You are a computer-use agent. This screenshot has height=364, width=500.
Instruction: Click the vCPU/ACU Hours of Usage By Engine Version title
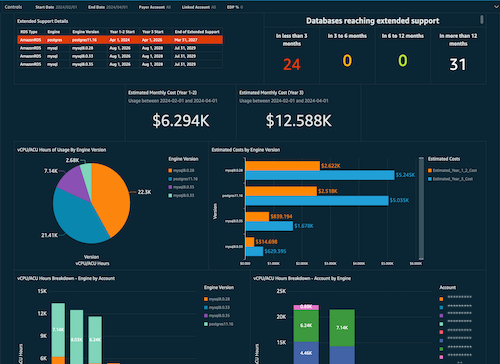pyautogui.click(x=62, y=150)
